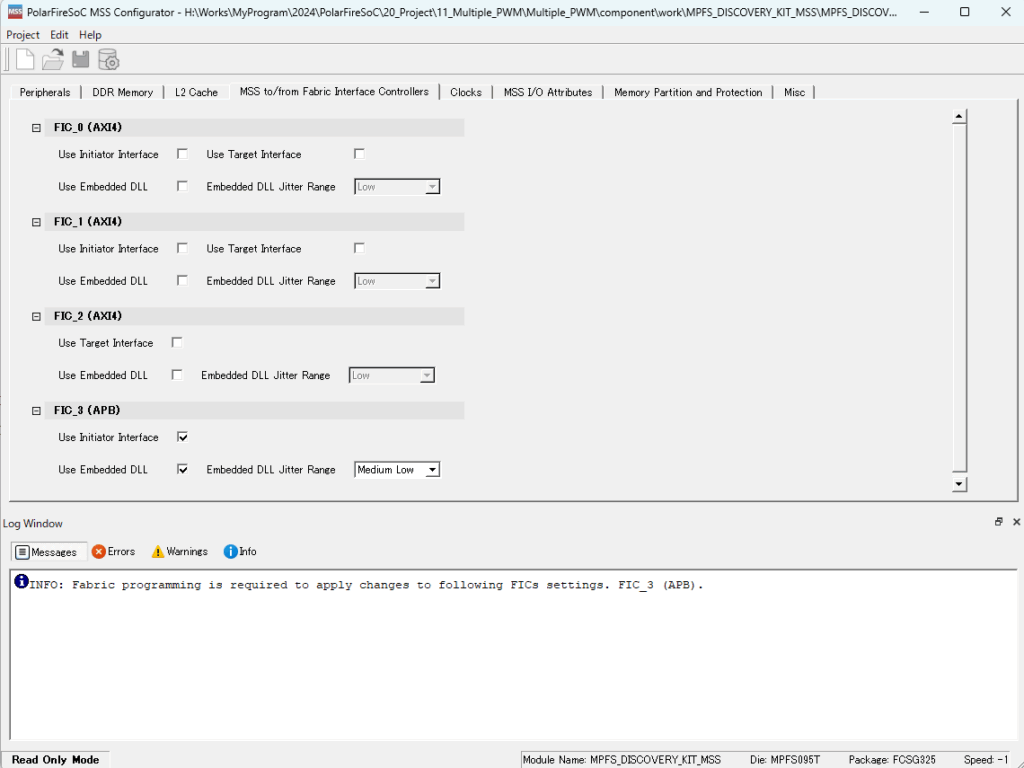Show Info entries in the Log Window
The image size is (1024, 768).
tap(240, 552)
